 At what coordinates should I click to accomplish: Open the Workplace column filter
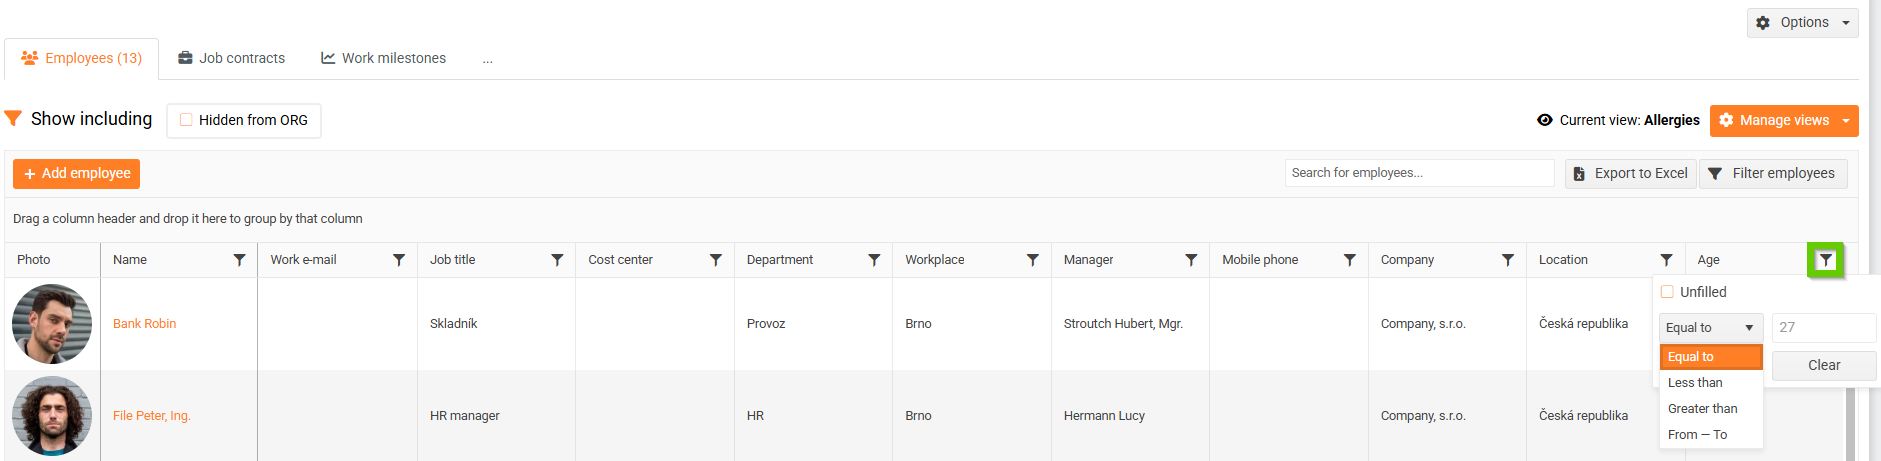tap(1032, 260)
